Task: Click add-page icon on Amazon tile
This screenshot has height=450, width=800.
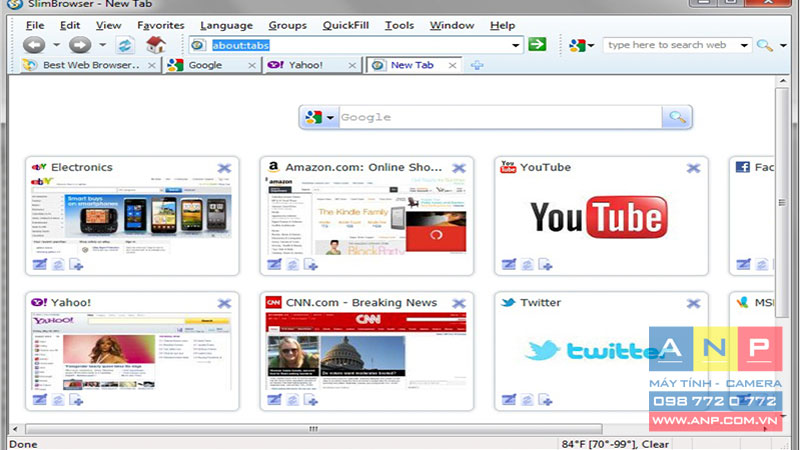Action: pyautogui.click(x=311, y=264)
